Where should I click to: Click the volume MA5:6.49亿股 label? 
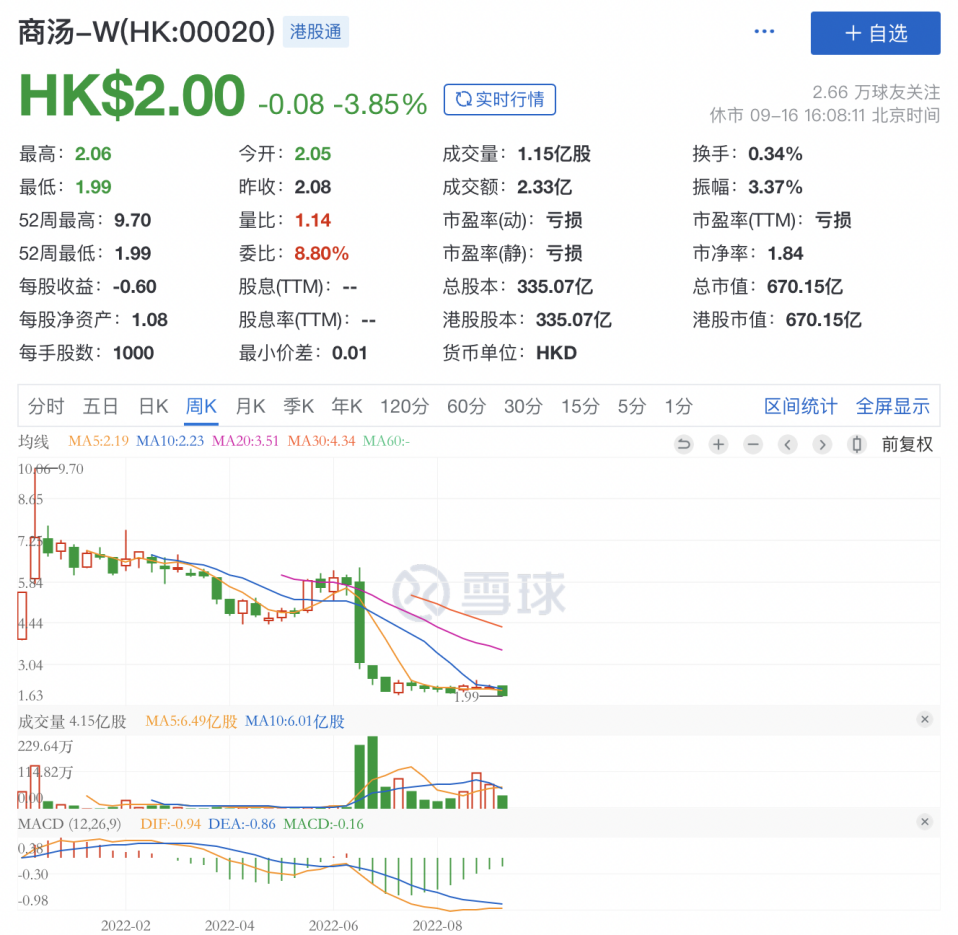pos(191,721)
